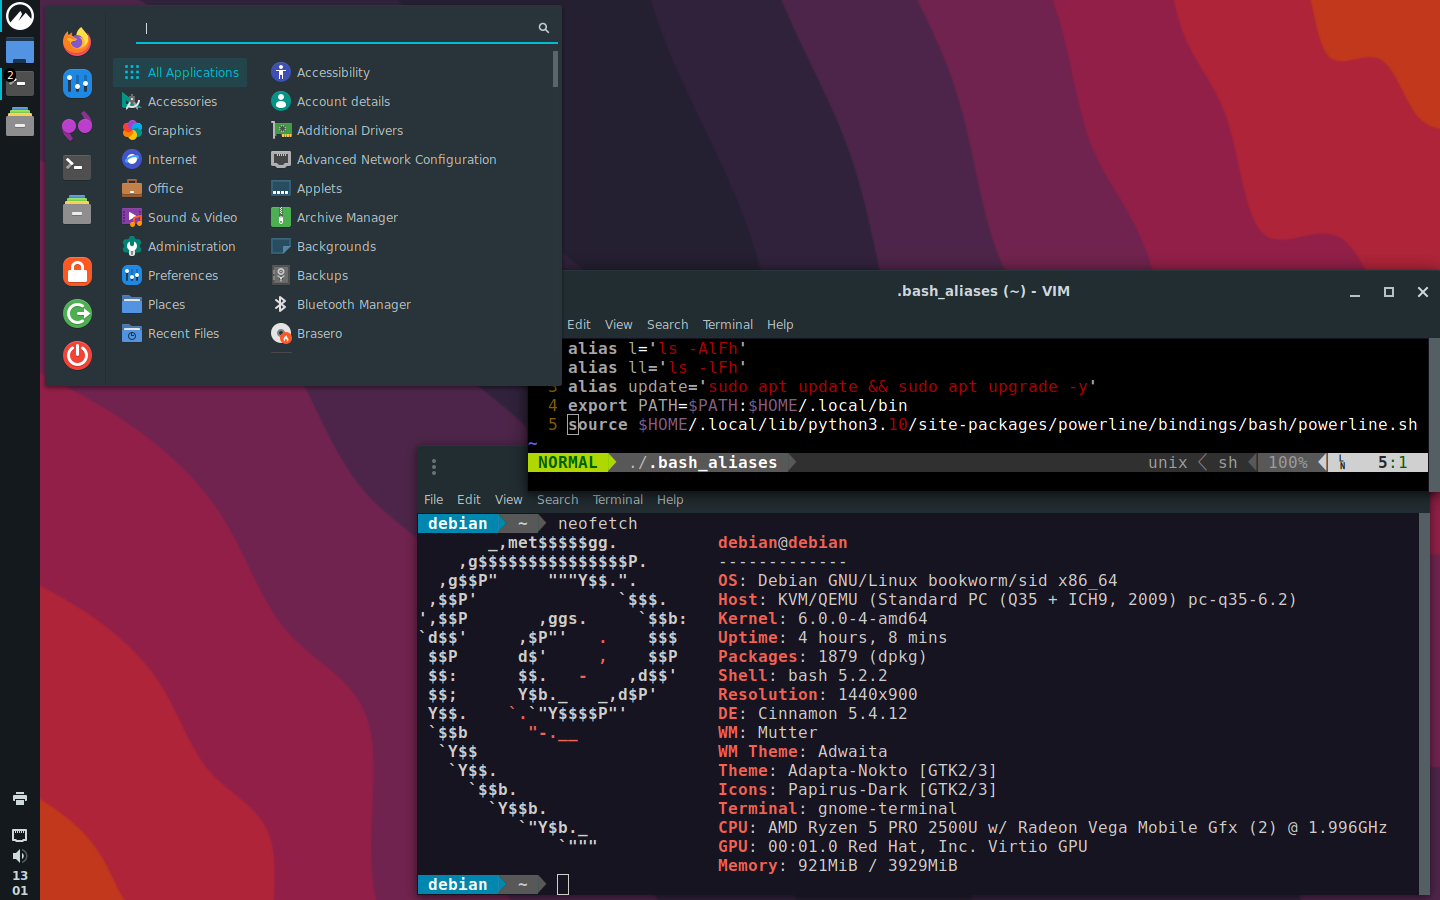Launch Backgrounds settings
Image resolution: width=1440 pixels, height=900 pixels.
324,246
